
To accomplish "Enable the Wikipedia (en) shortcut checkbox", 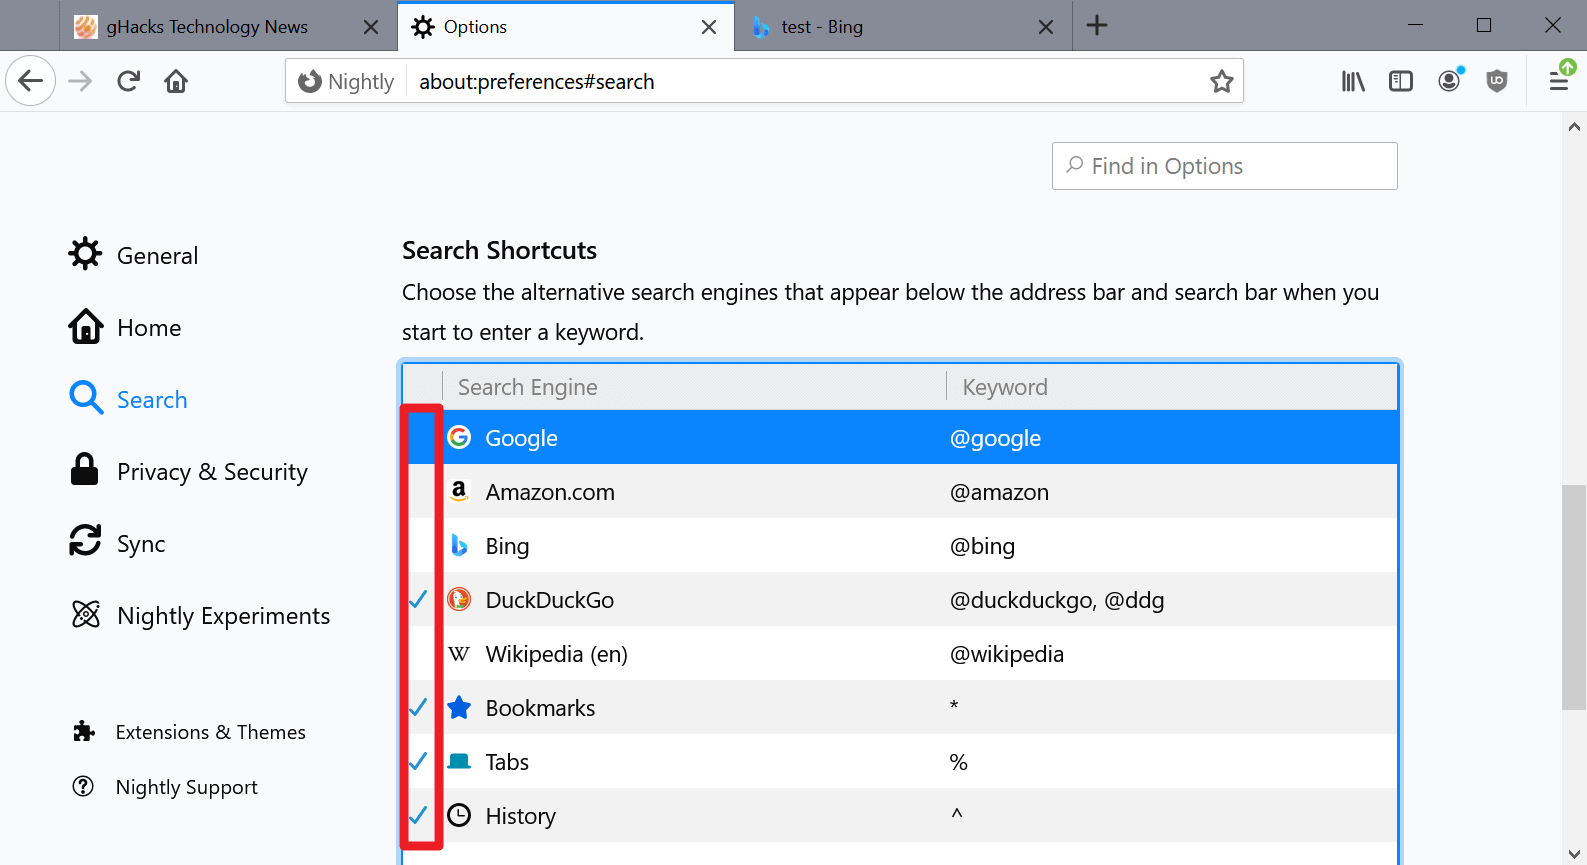I will point(419,653).
